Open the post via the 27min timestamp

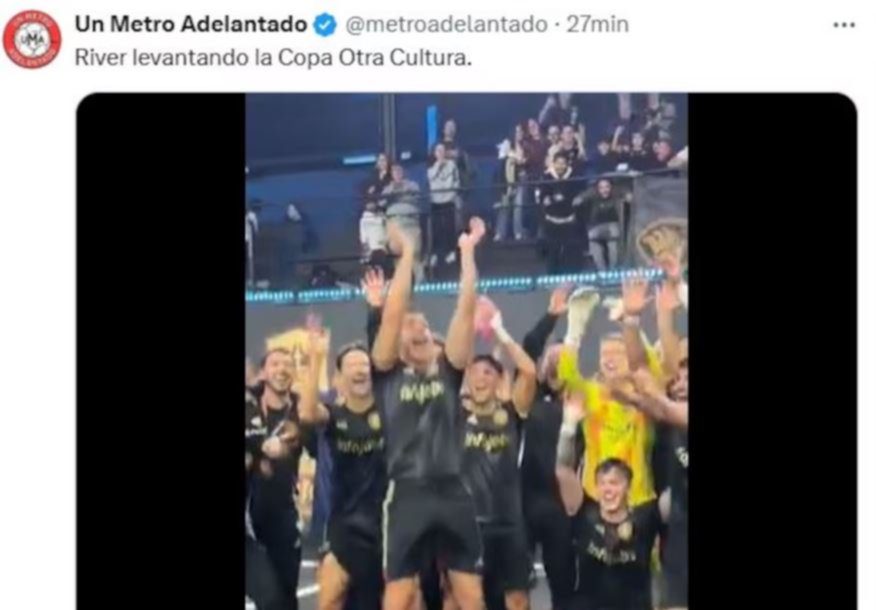pyautogui.click(x=598, y=25)
